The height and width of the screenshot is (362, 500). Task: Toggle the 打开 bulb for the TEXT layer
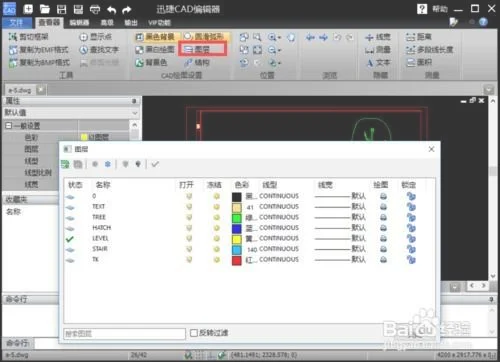click(189, 207)
